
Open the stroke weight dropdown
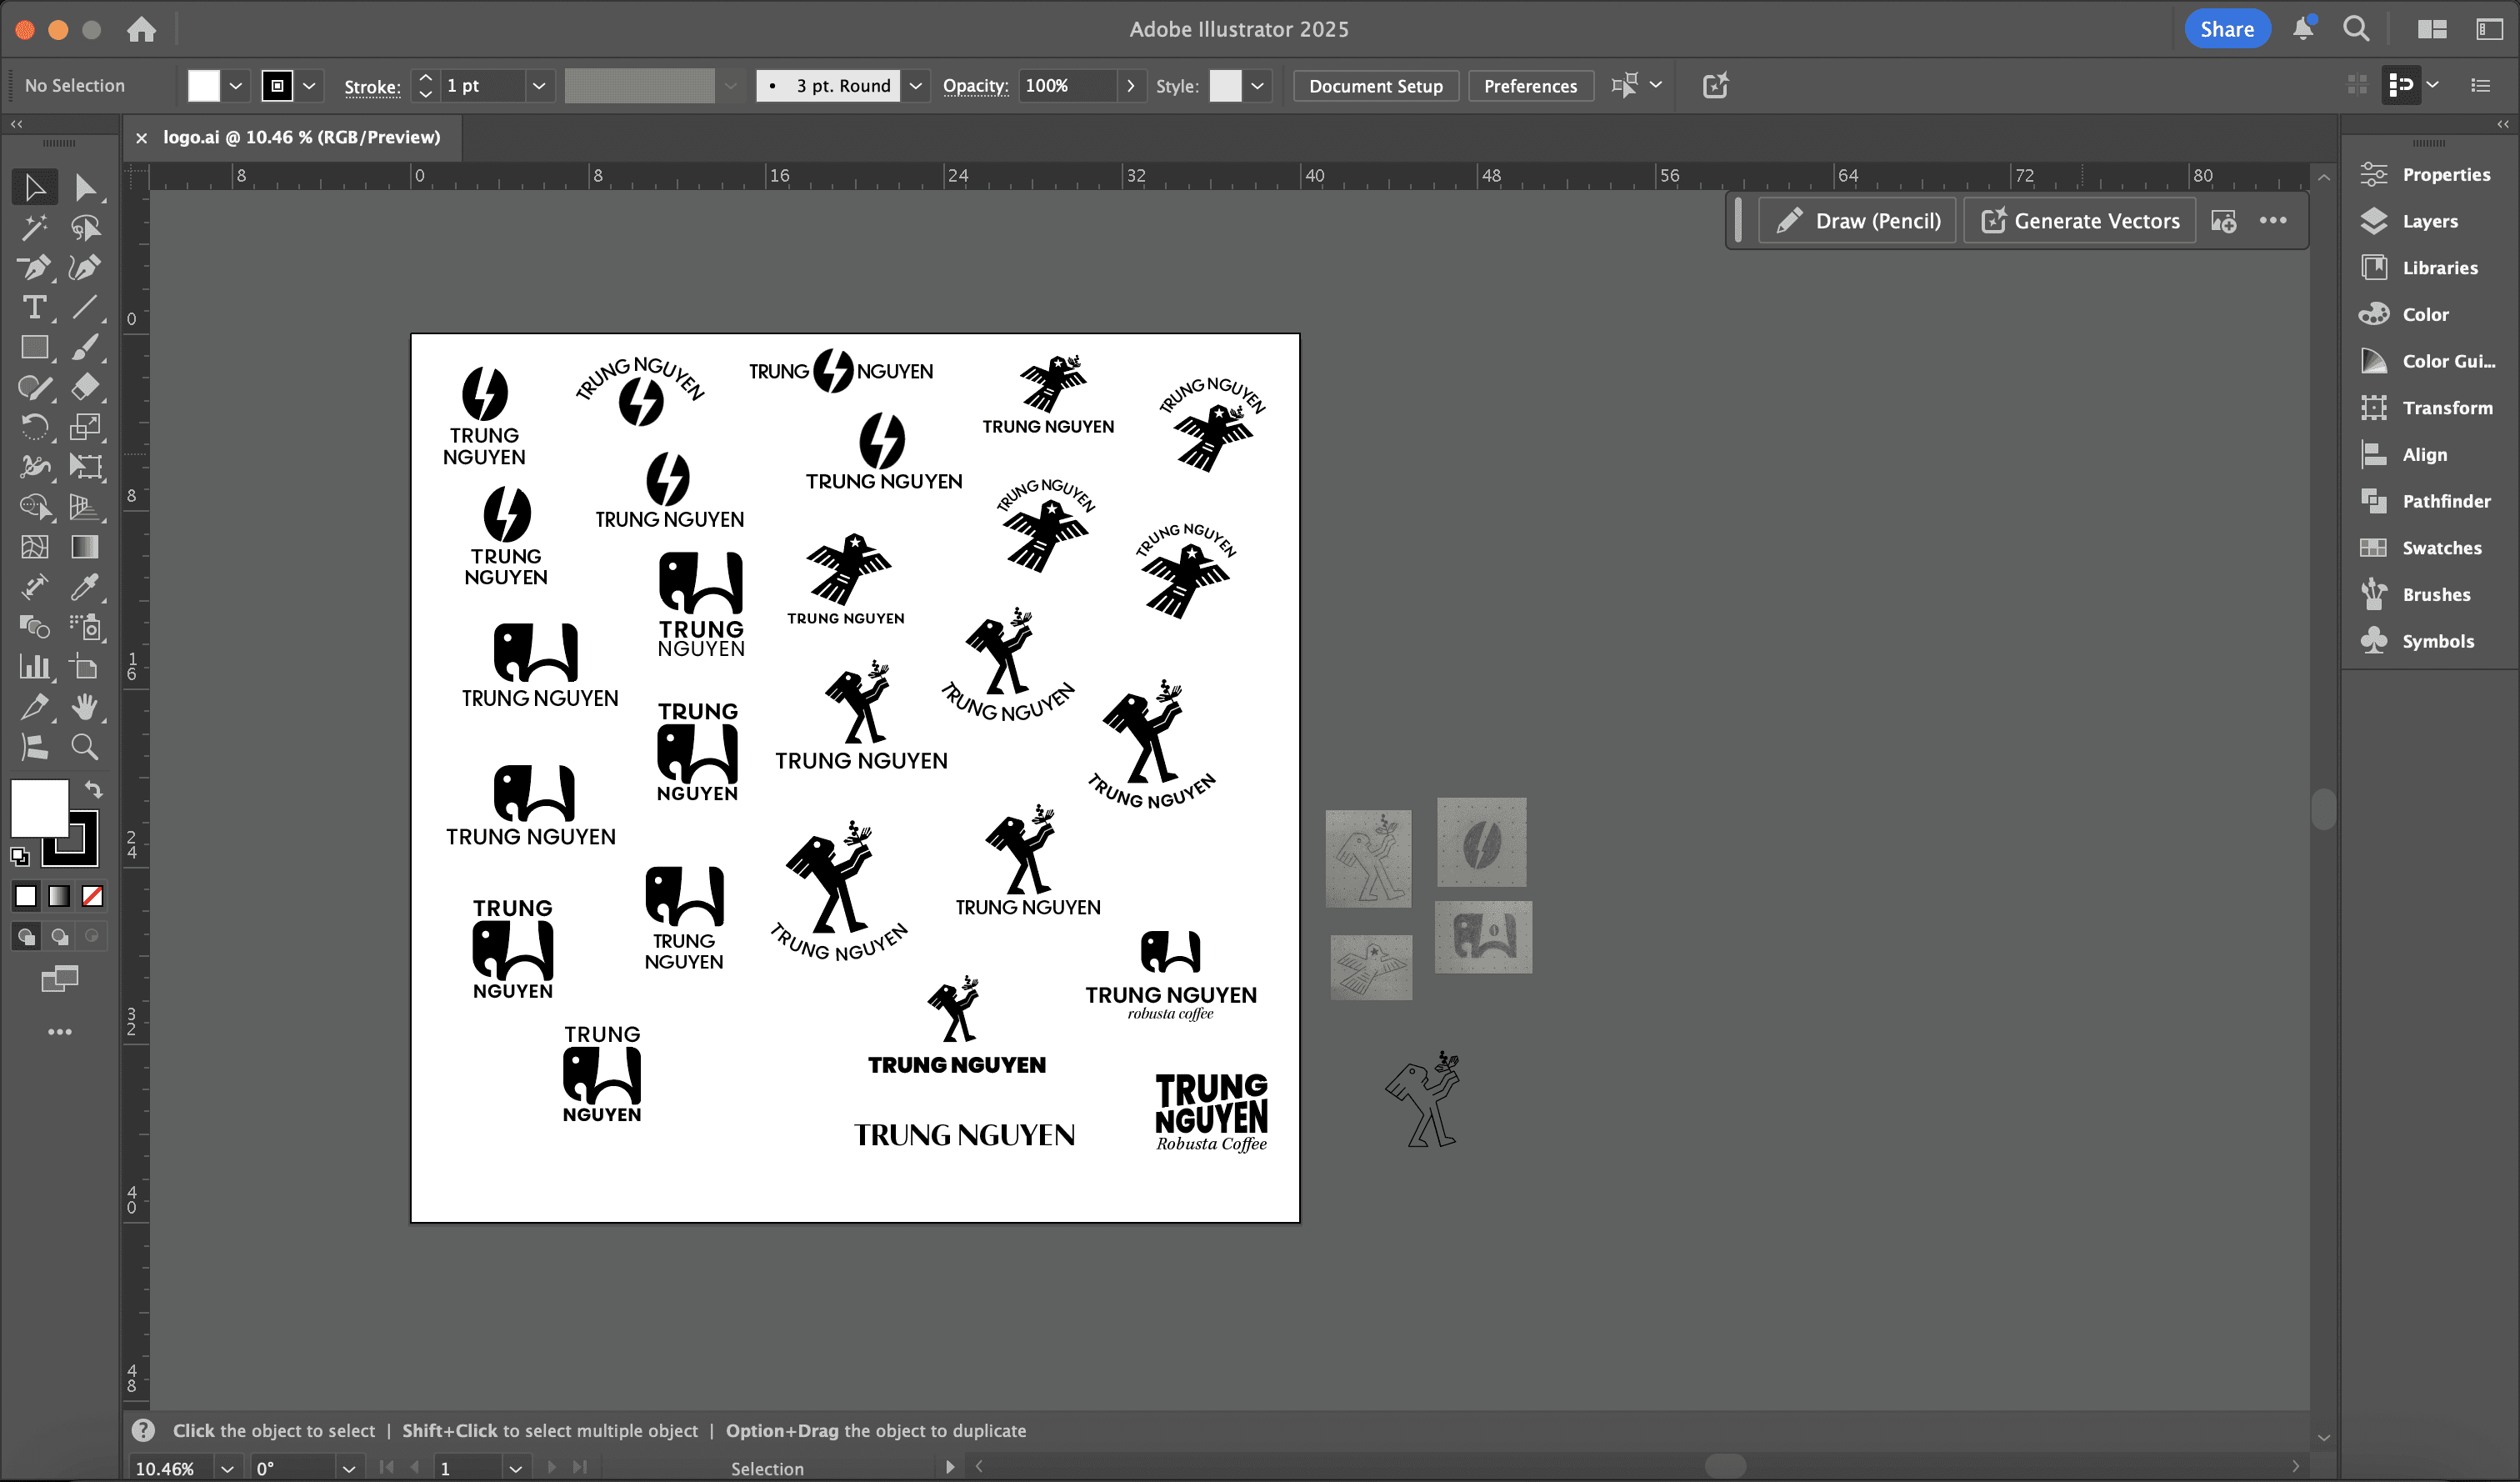point(539,86)
